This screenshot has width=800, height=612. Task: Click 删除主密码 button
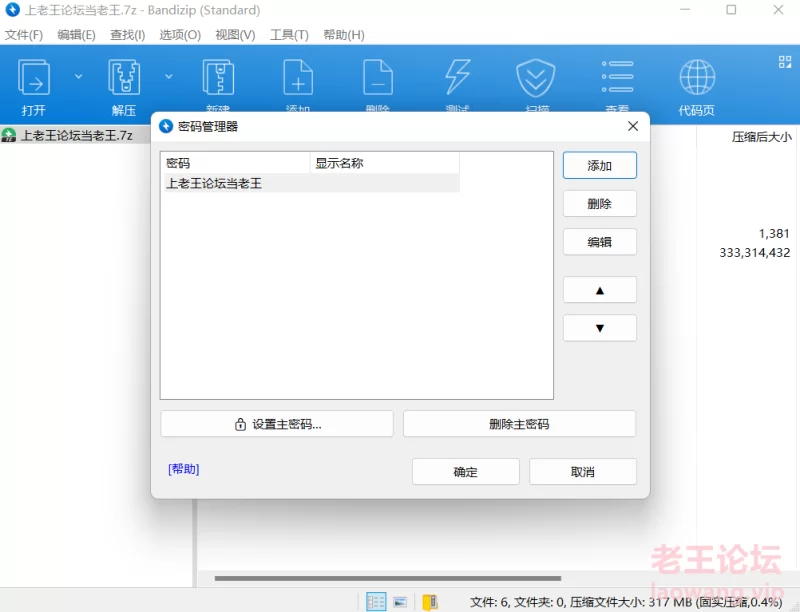519,424
